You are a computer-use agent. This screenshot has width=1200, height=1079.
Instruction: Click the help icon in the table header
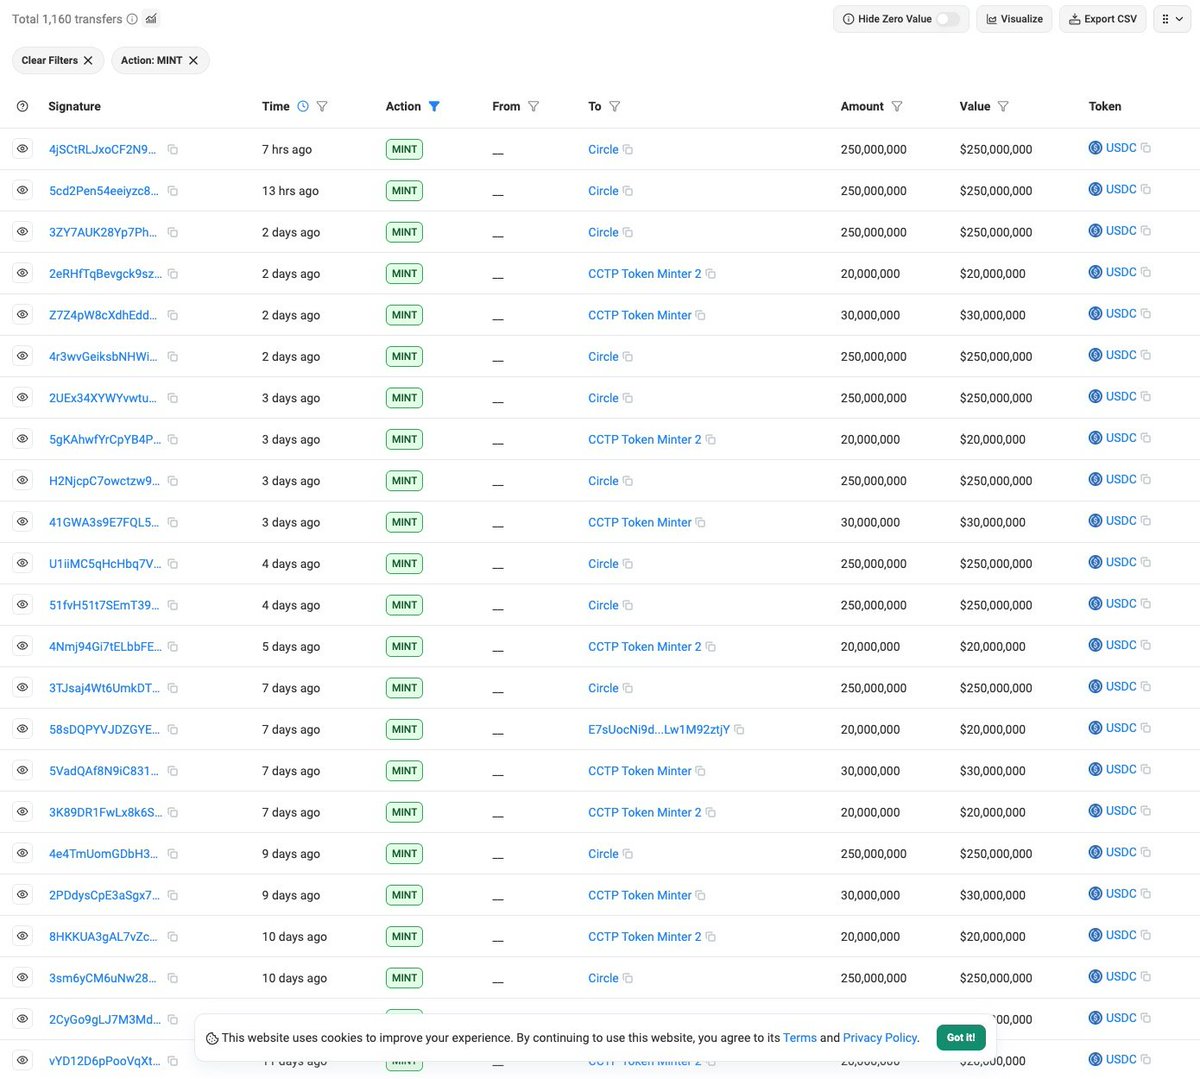point(23,106)
